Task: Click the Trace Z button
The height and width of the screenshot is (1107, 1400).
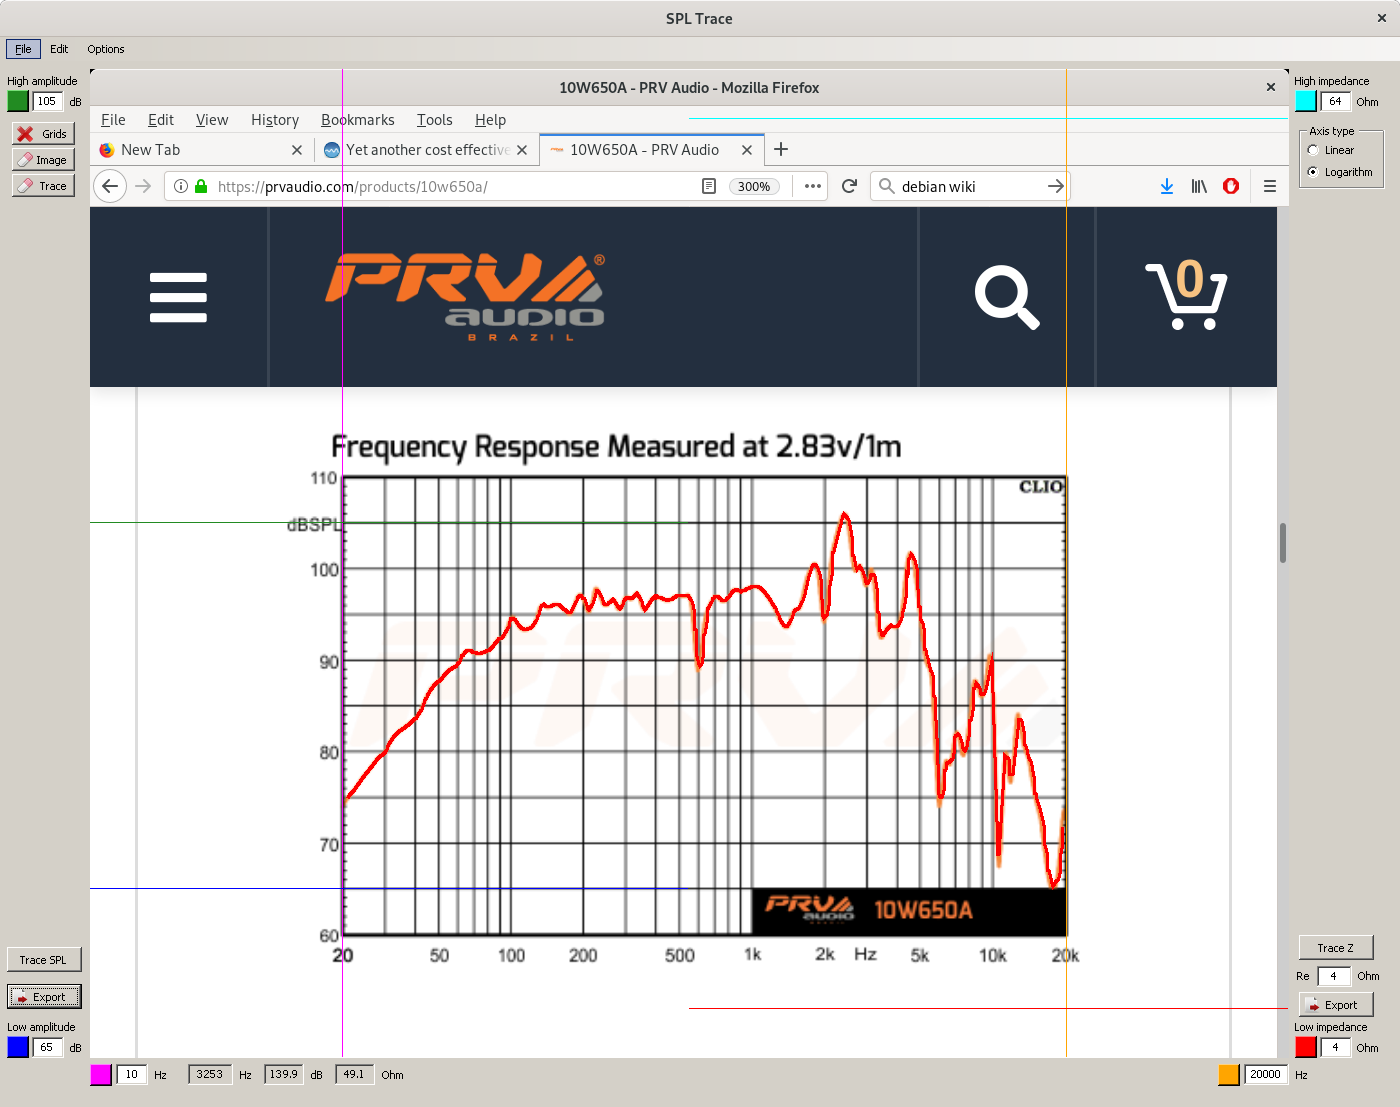Action: [1336, 948]
